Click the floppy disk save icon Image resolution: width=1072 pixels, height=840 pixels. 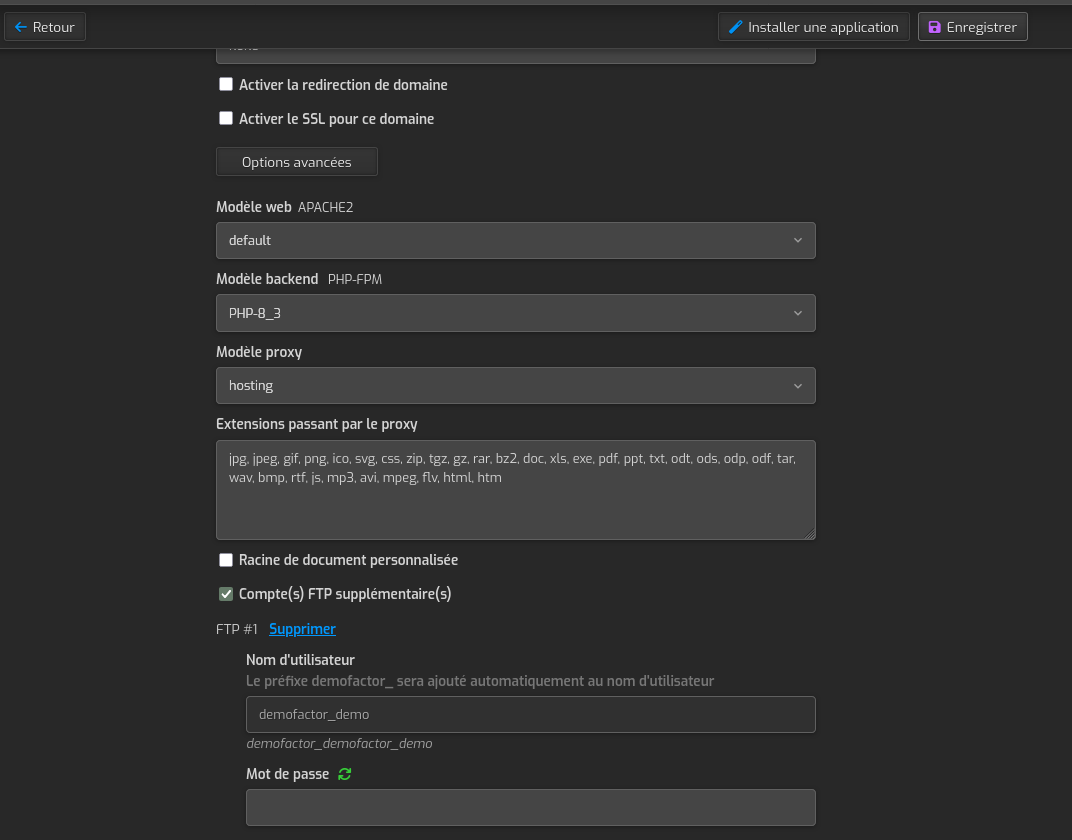[x=935, y=27]
